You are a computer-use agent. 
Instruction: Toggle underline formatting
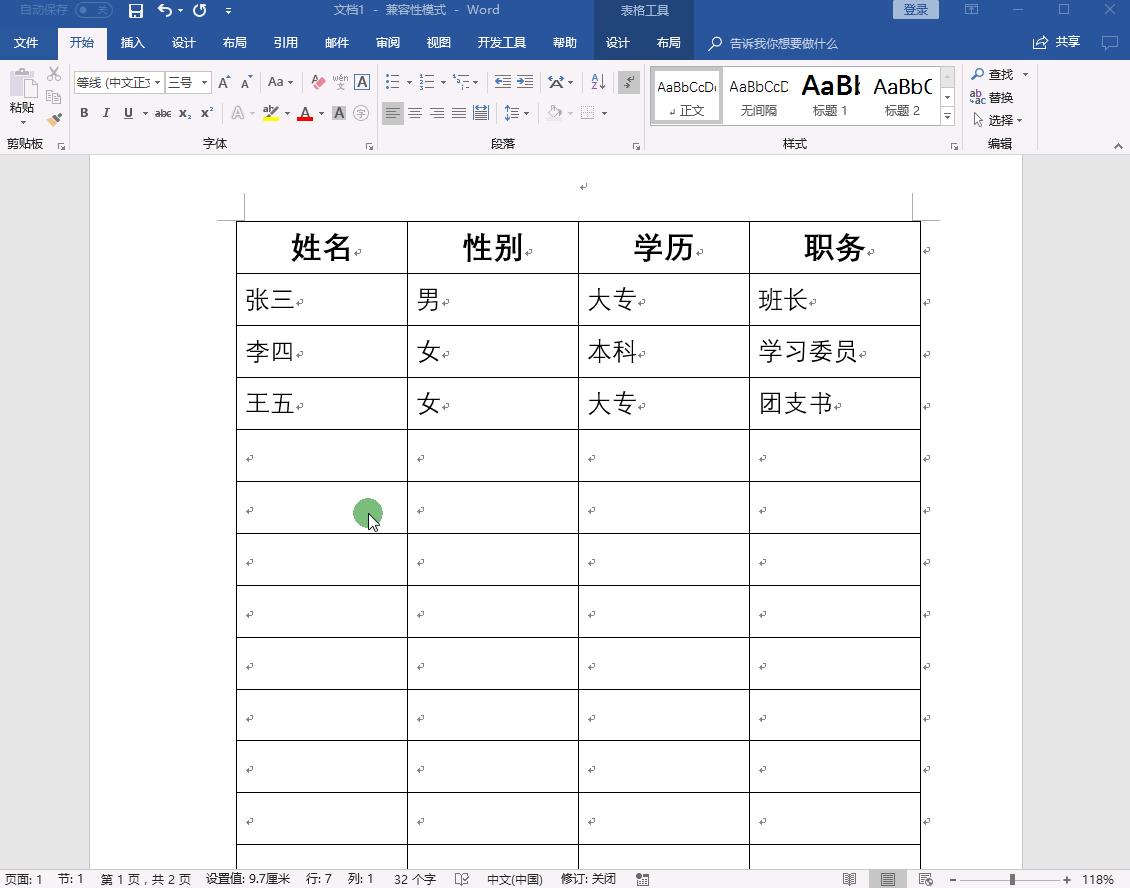(x=127, y=113)
